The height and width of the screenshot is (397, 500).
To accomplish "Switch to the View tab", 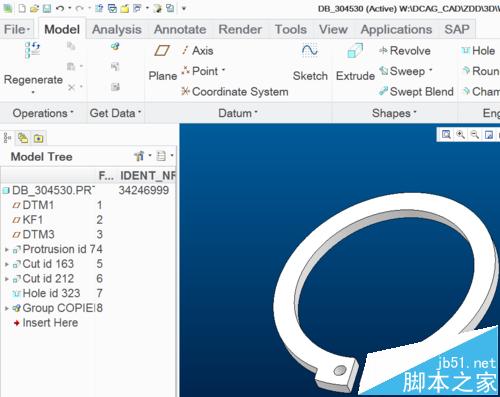I will (333, 29).
